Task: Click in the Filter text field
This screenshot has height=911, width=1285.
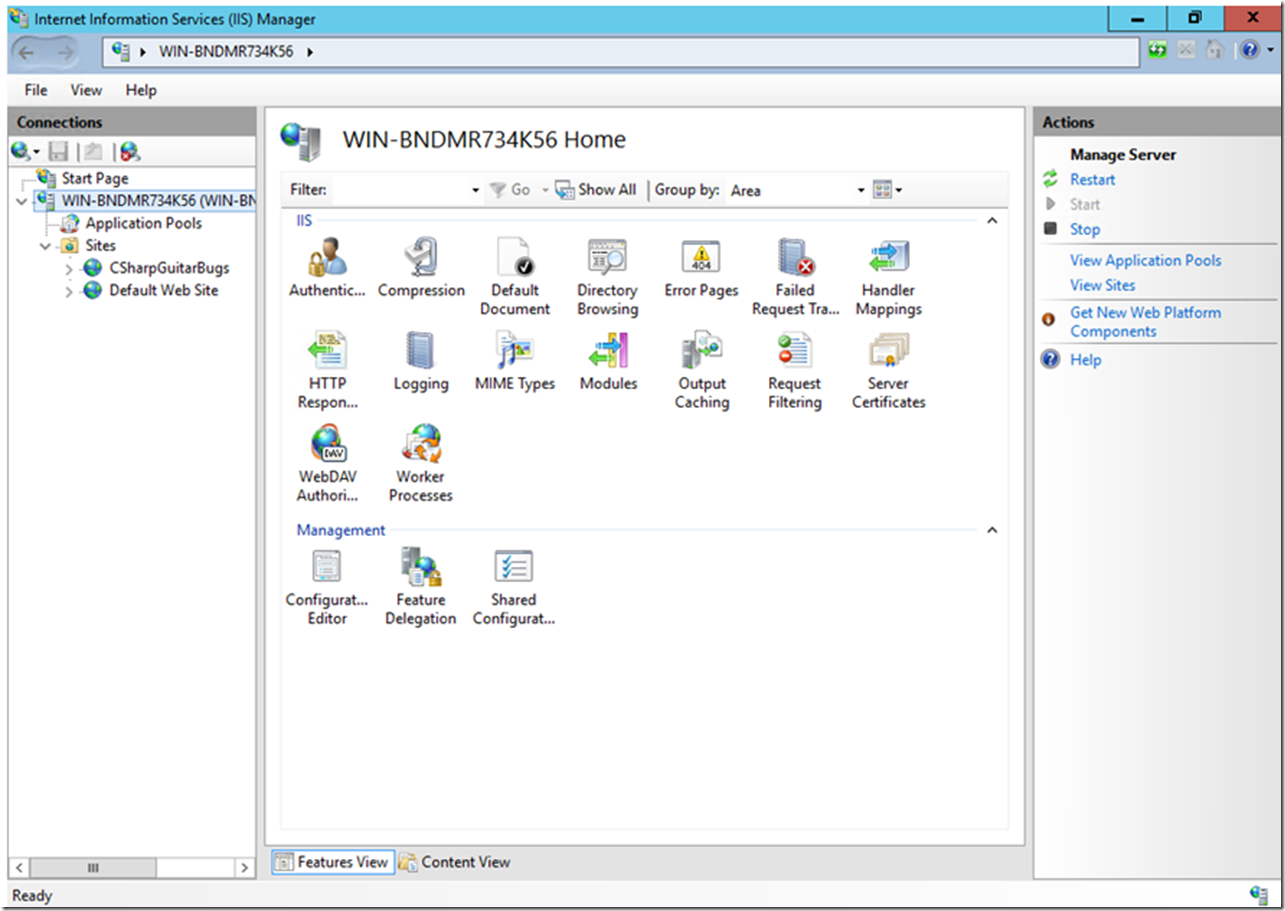Action: point(399,190)
